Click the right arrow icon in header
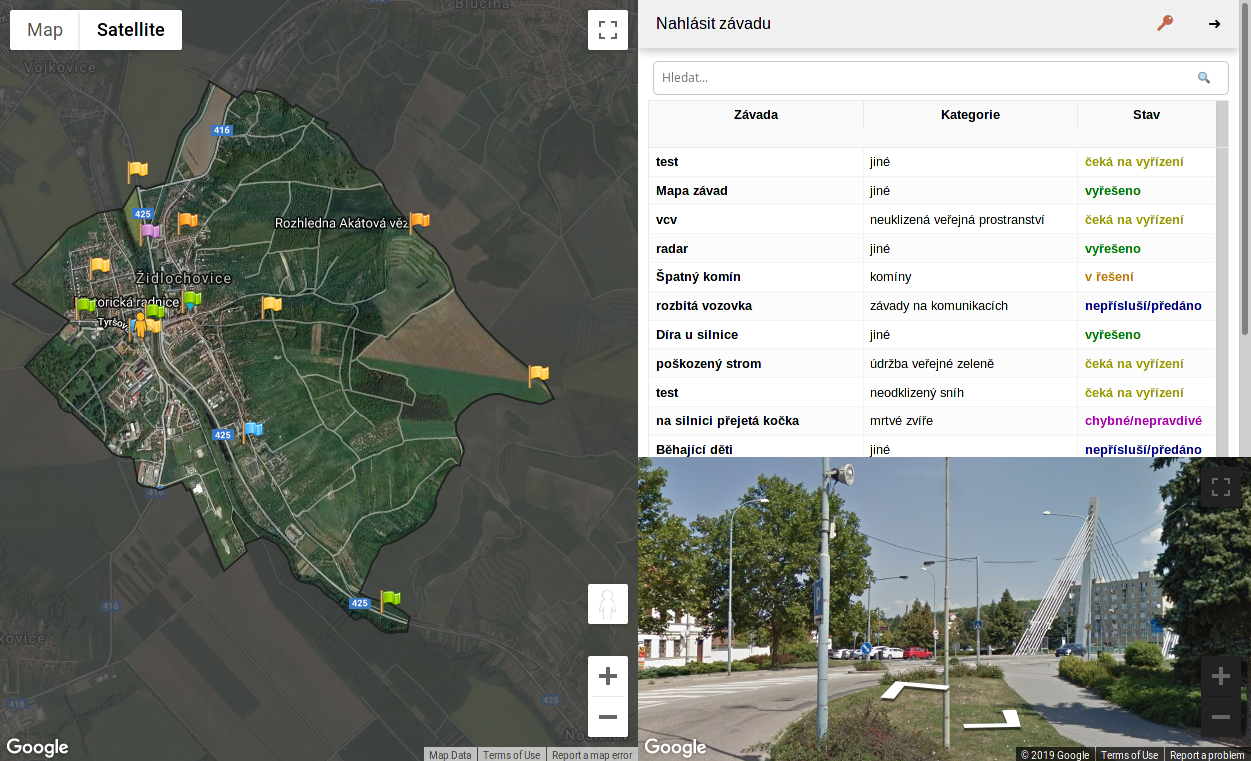Screen dimensions: 1251x761 click(1214, 24)
